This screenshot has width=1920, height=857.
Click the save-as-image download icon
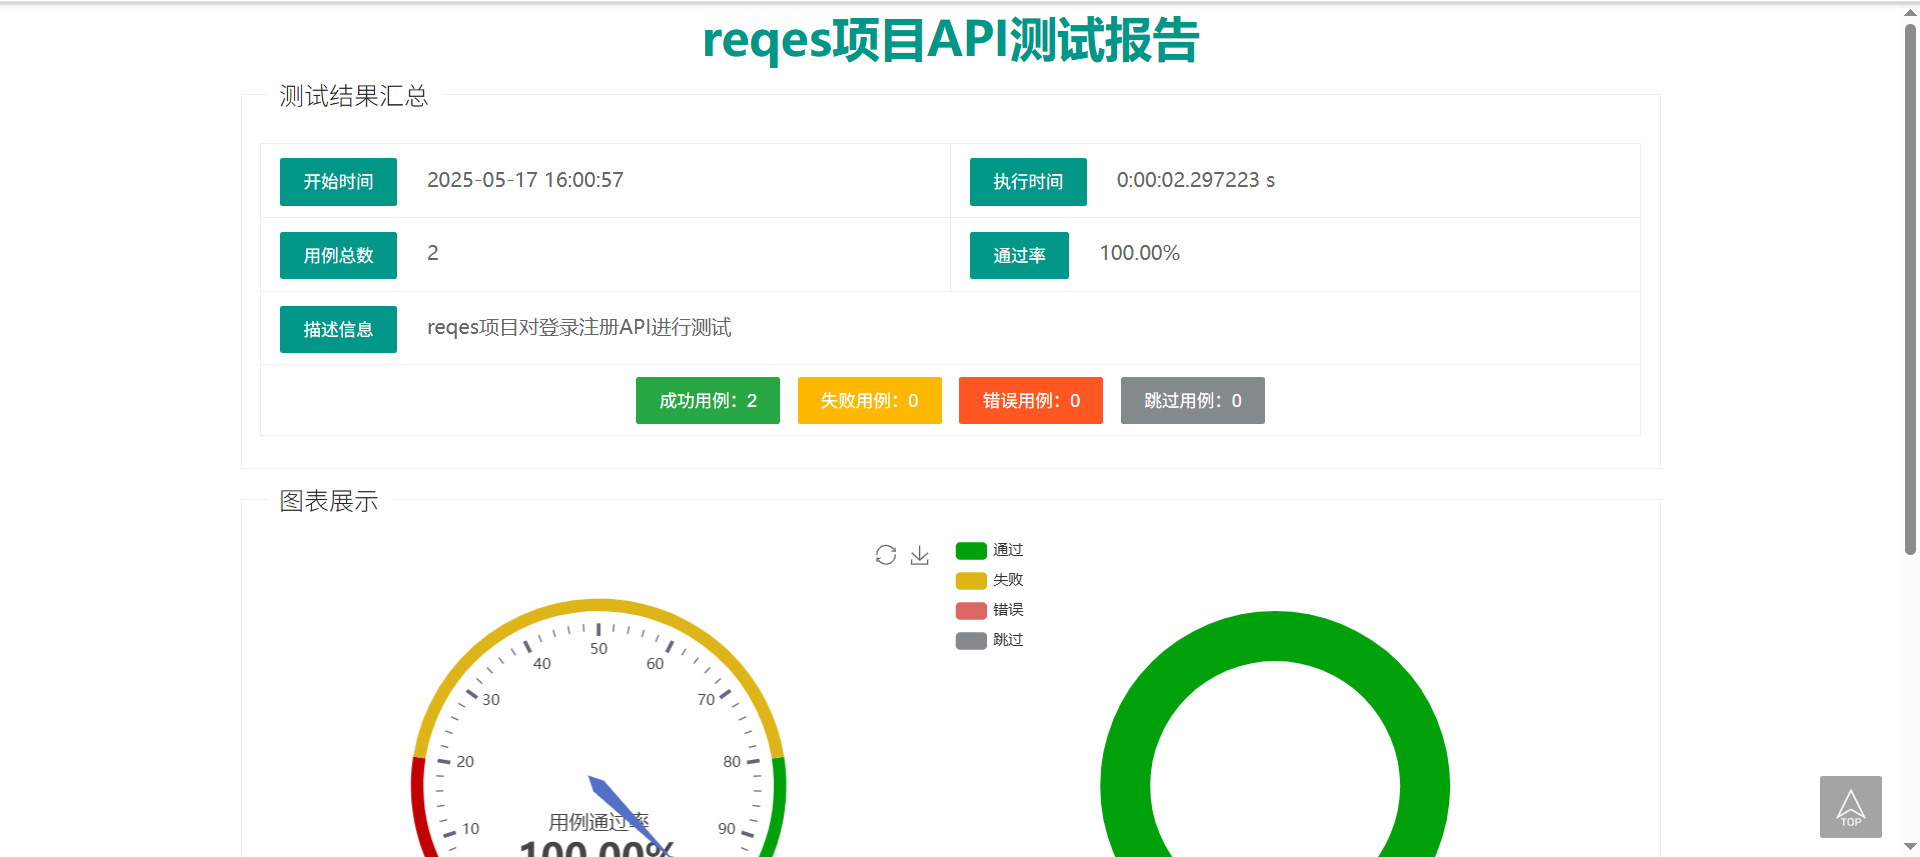[920, 555]
